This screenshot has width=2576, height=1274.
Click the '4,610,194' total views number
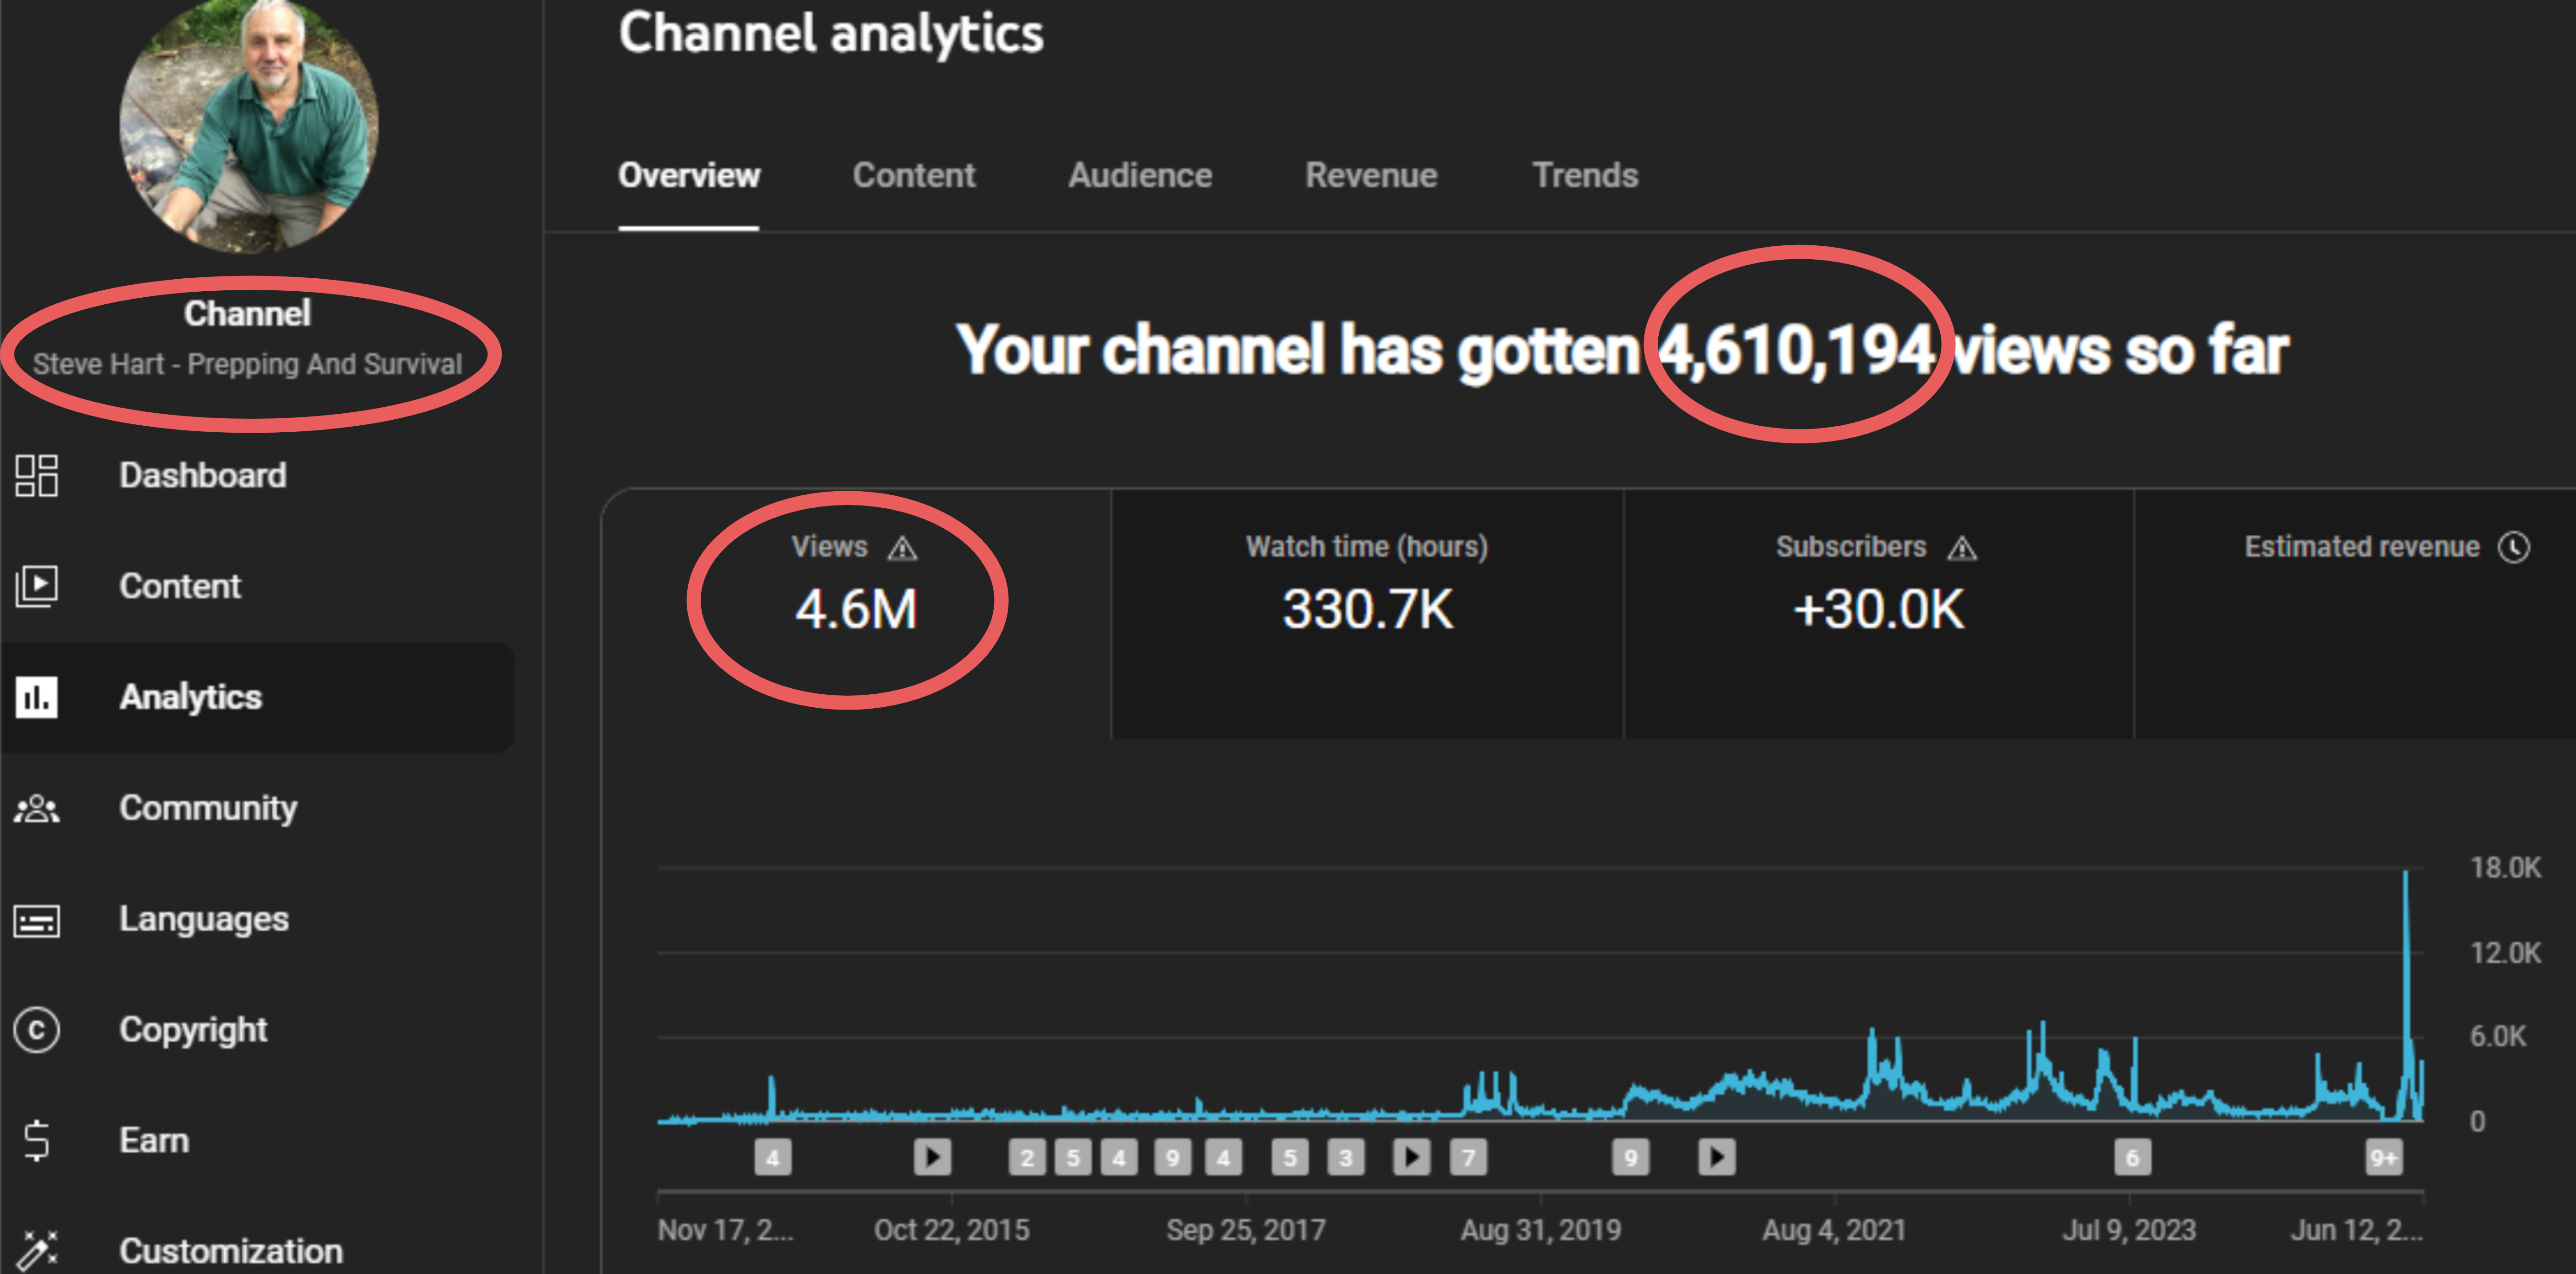(1796, 350)
